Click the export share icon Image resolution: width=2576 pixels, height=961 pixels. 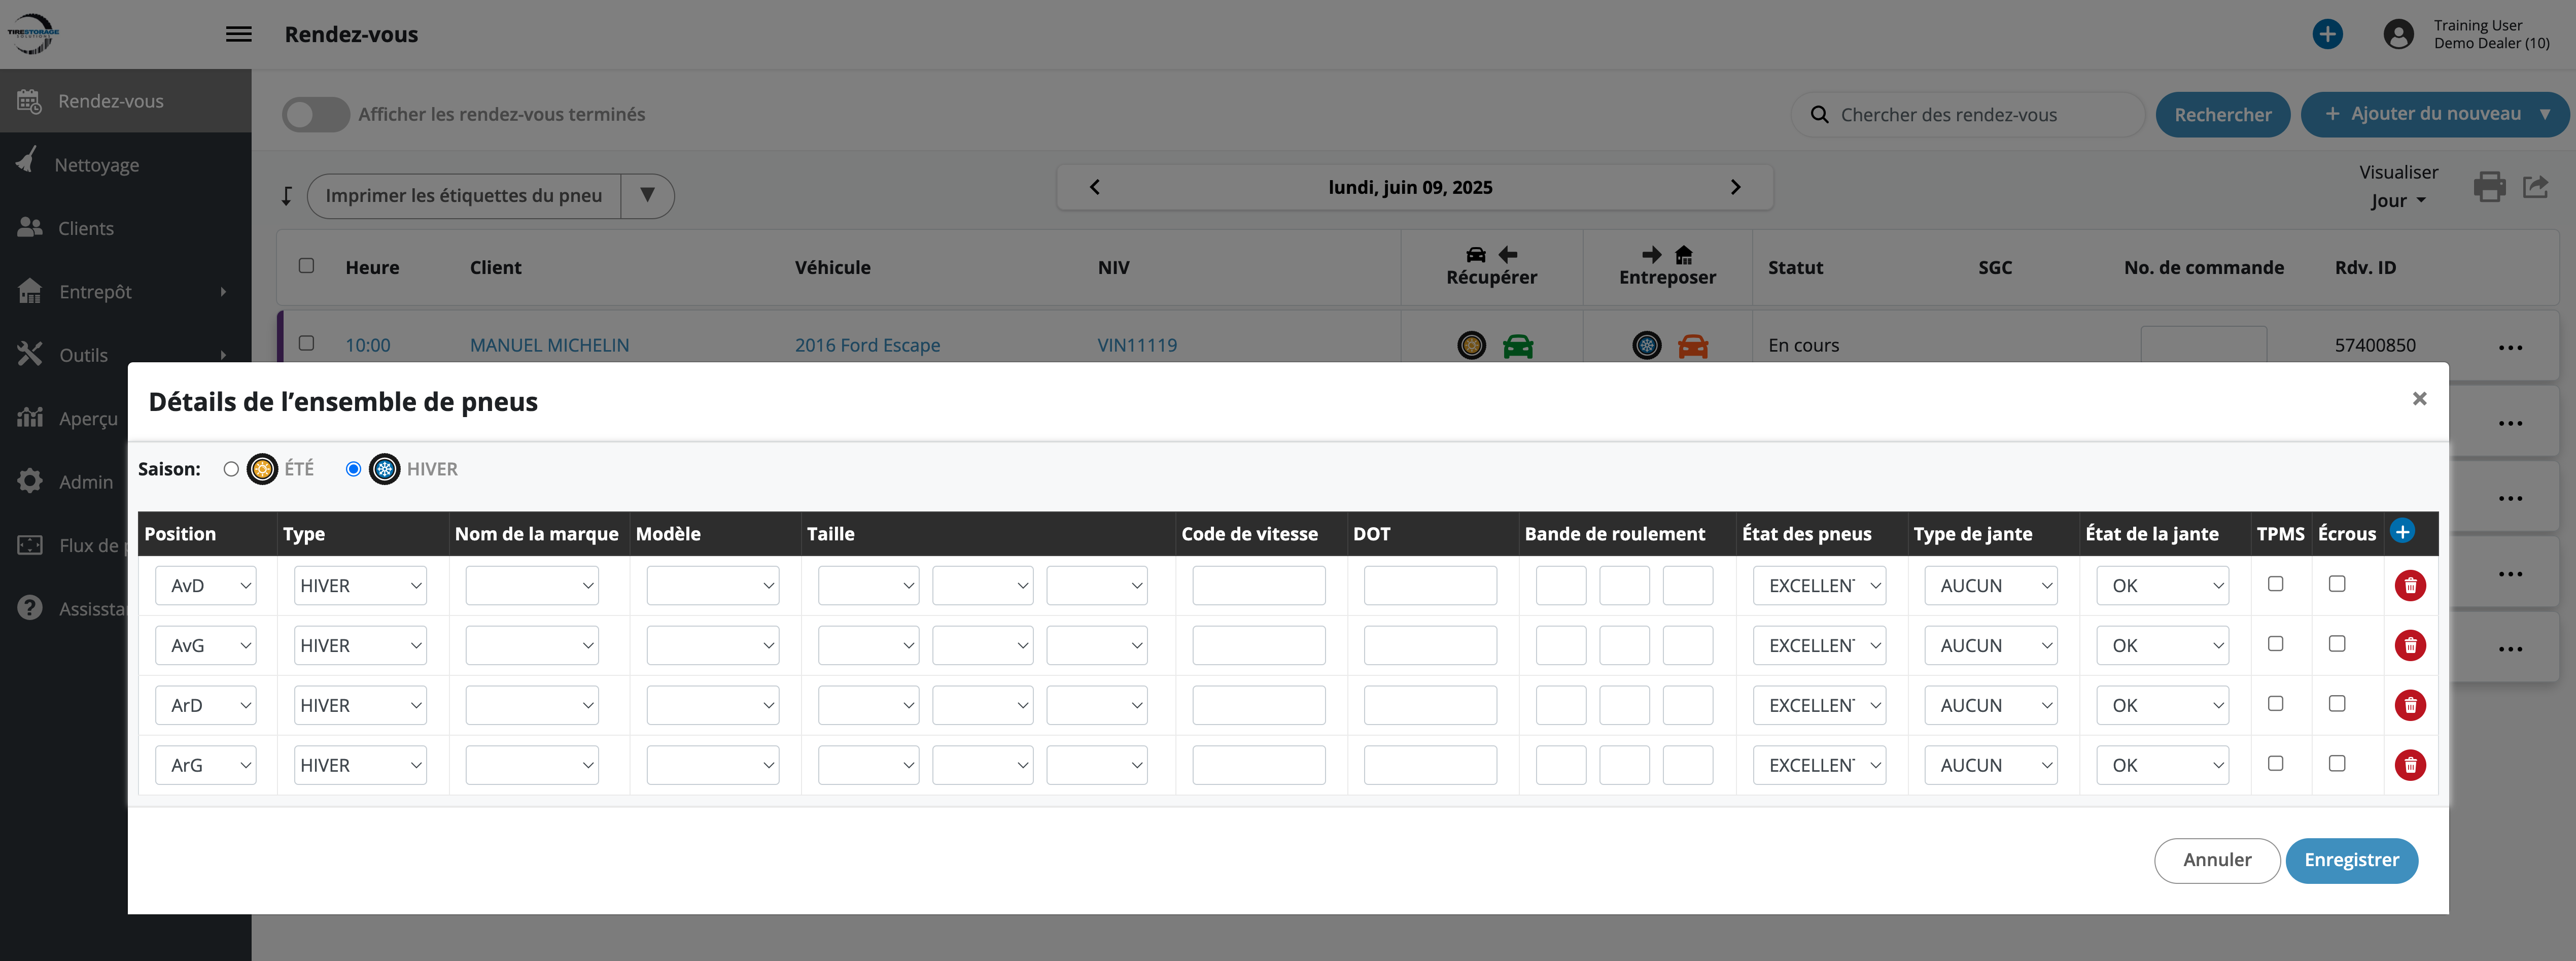(x=2535, y=187)
